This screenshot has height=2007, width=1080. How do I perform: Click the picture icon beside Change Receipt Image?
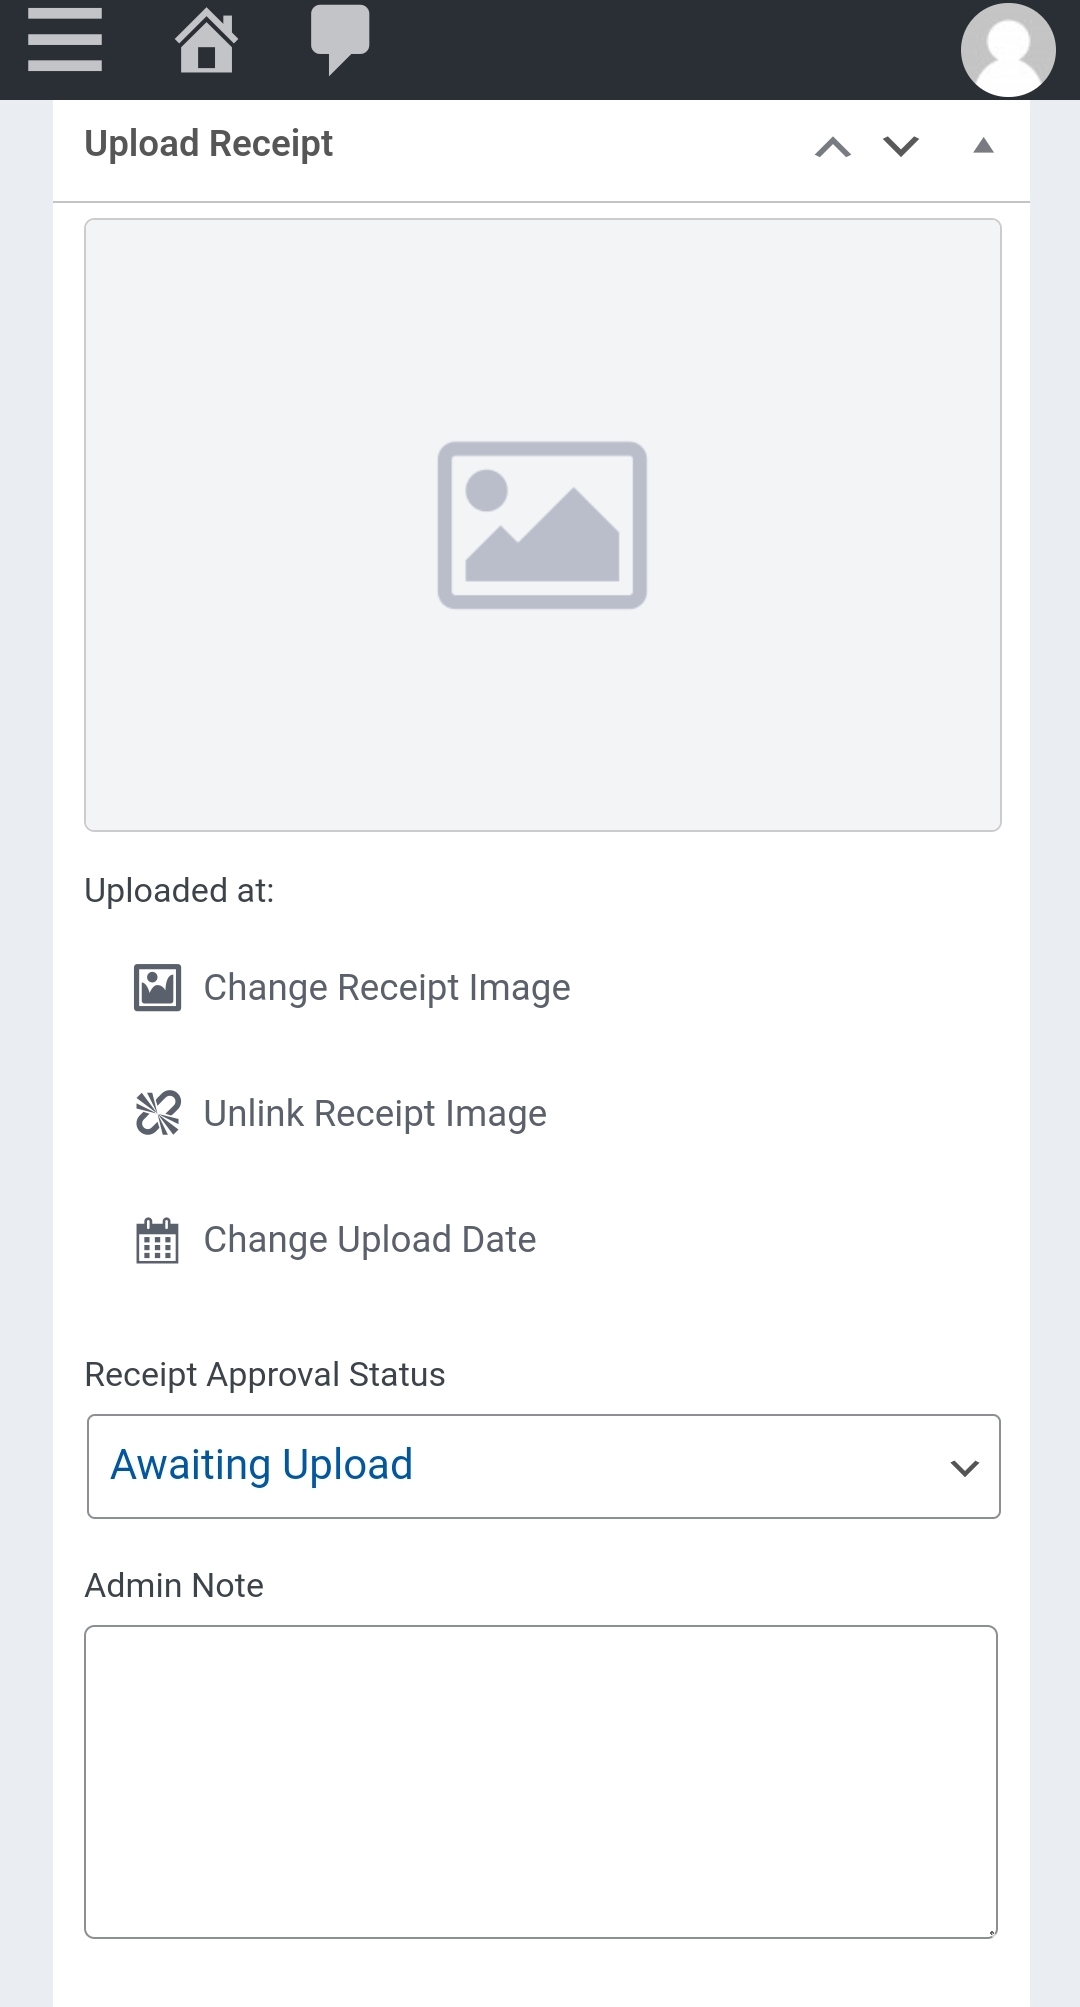pos(158,988)
